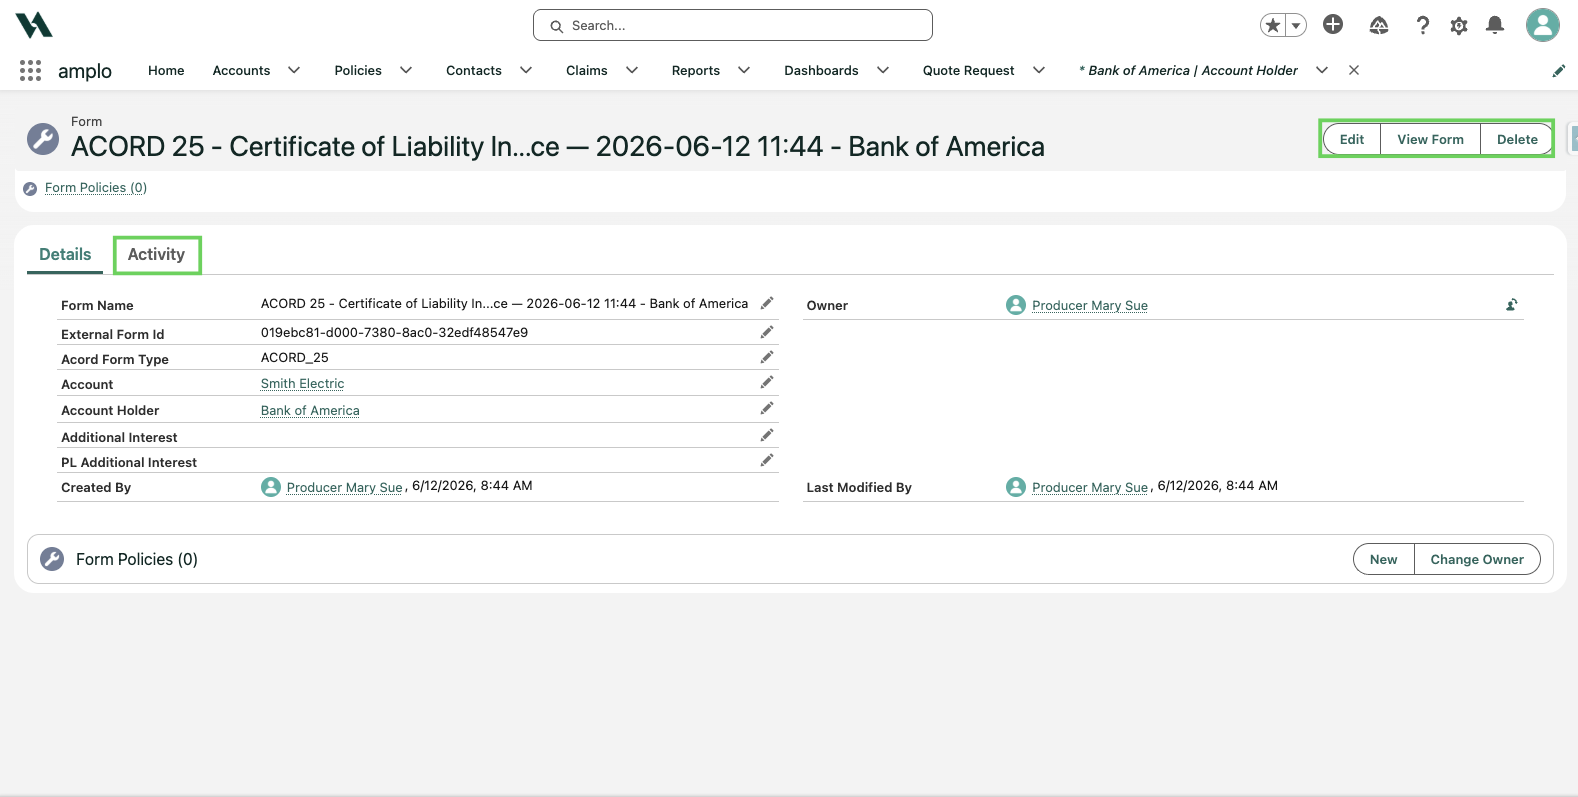Viewport: 1578px width, 797px height.
Task: Expand the Reports menu chevron
Action: tap(744, 70)
